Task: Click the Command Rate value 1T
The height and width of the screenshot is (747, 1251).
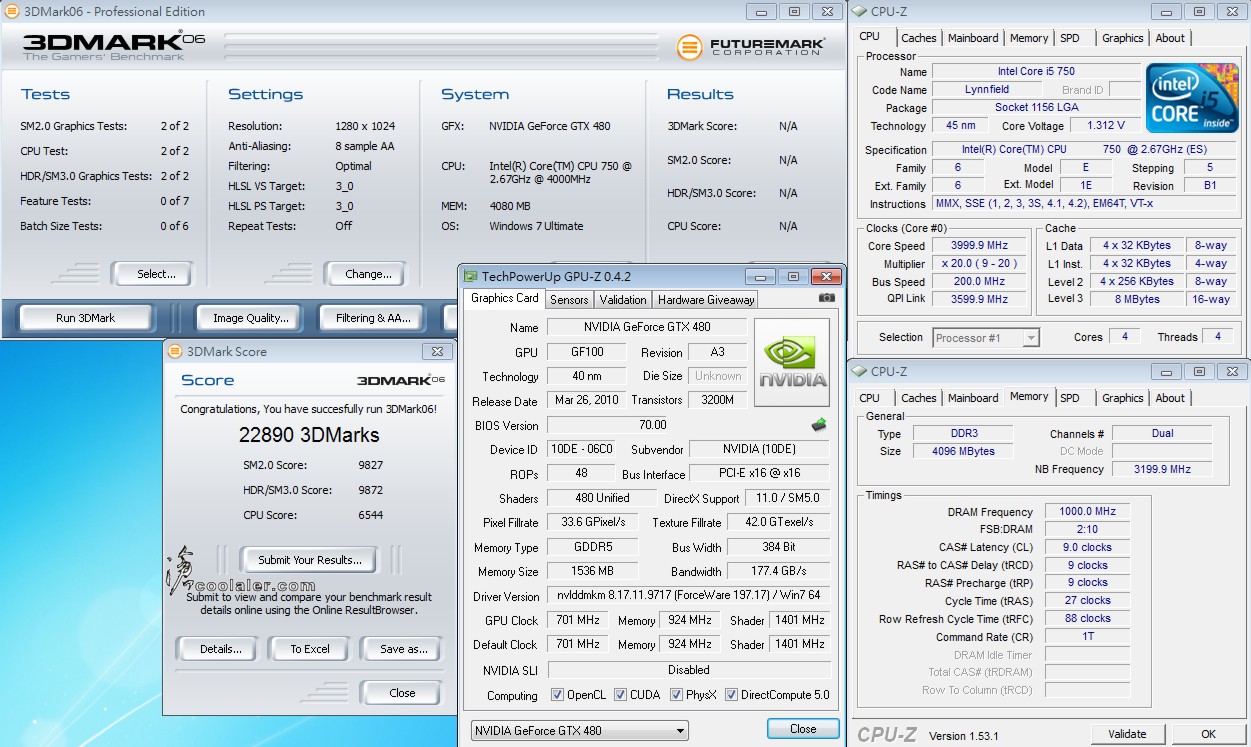Action: pos(1087,637)
